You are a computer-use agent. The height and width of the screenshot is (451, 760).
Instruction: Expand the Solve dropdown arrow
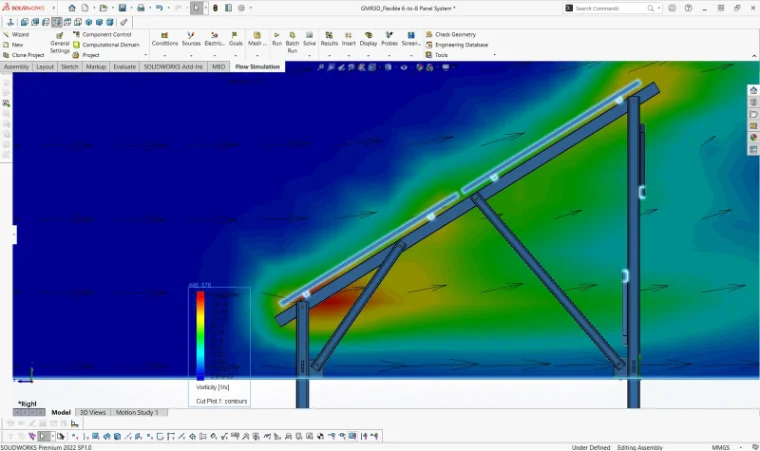coord(309,55)
